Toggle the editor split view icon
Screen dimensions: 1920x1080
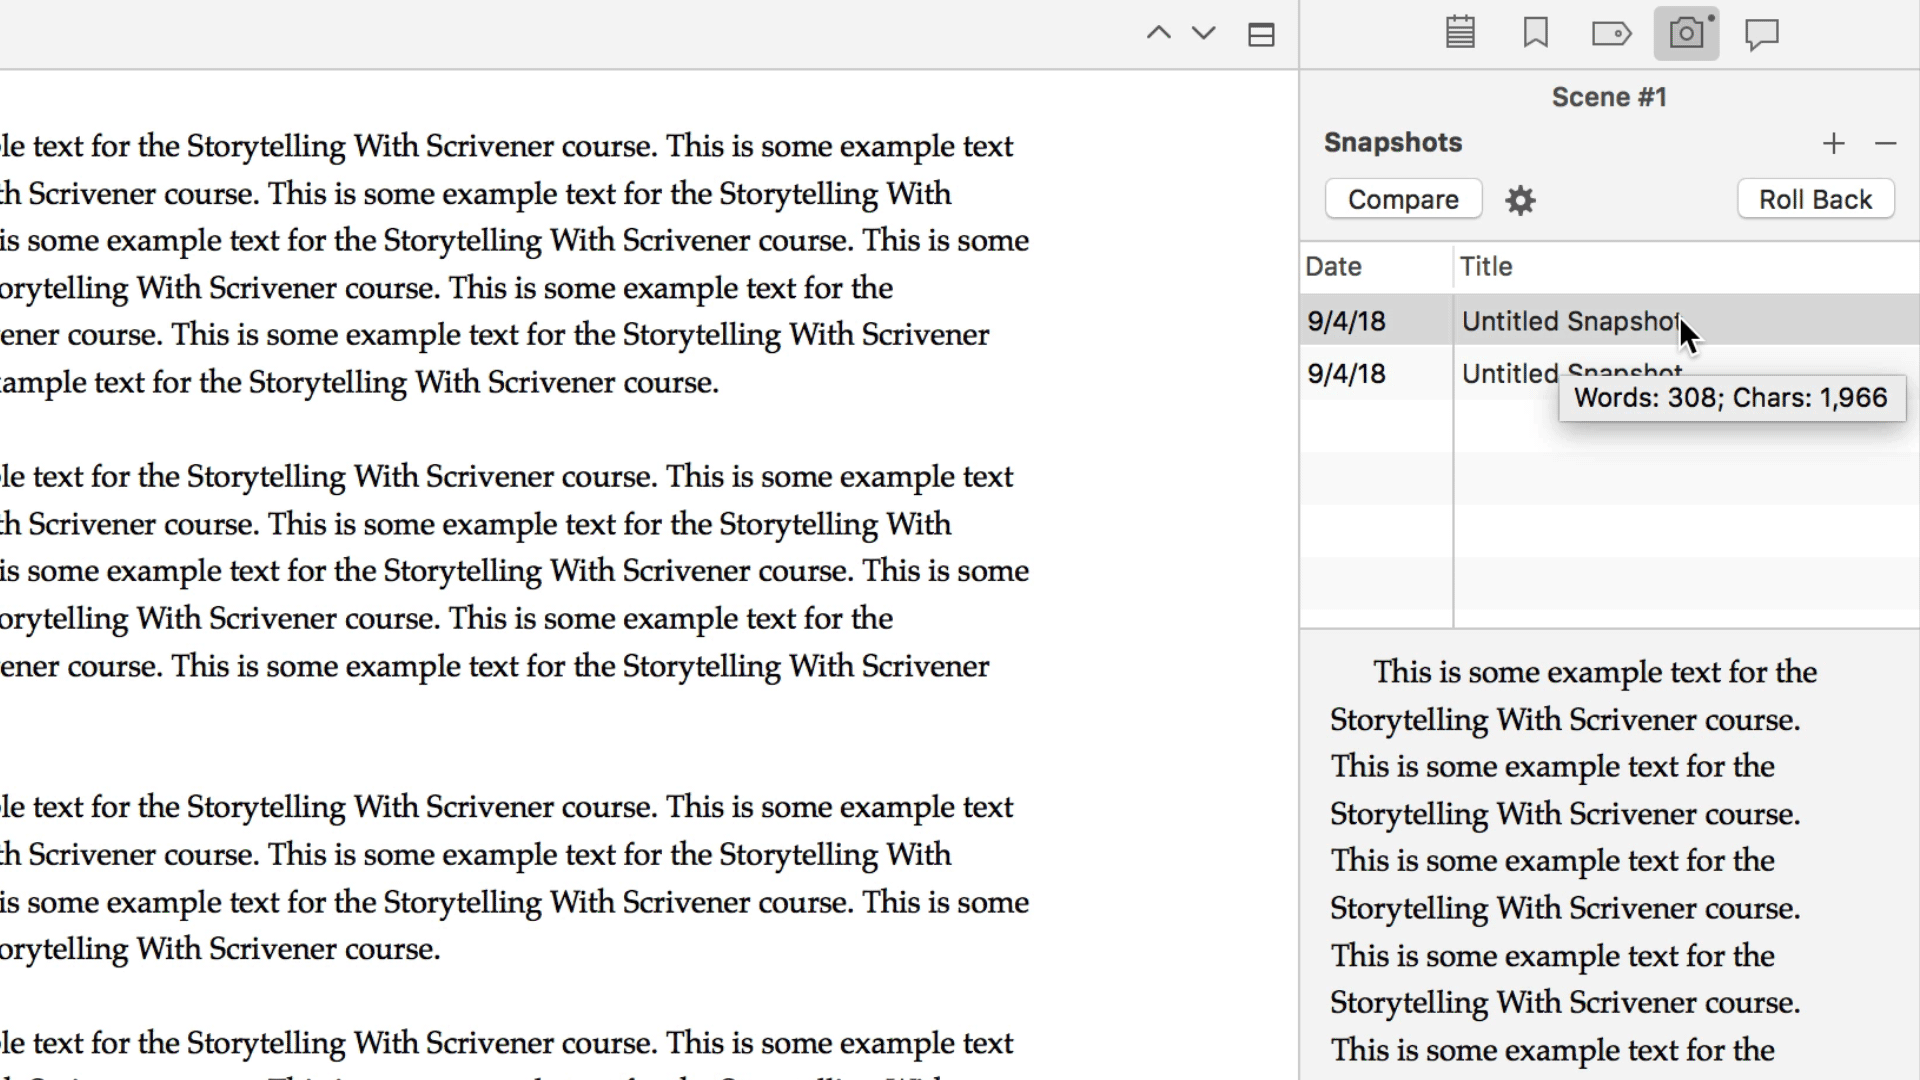tap(1261, 35)
